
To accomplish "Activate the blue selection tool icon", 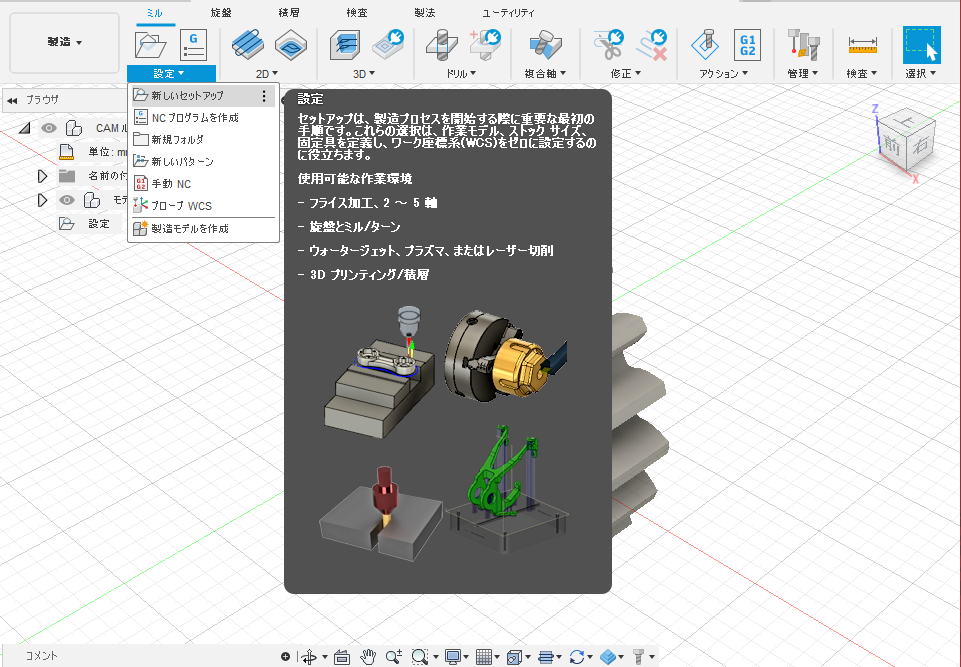I will click(921, 45).
